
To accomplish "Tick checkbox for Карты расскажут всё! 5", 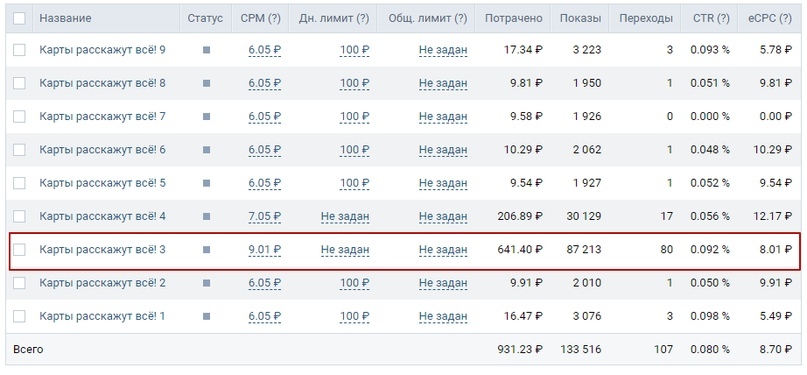I will [x=19, y=183].
